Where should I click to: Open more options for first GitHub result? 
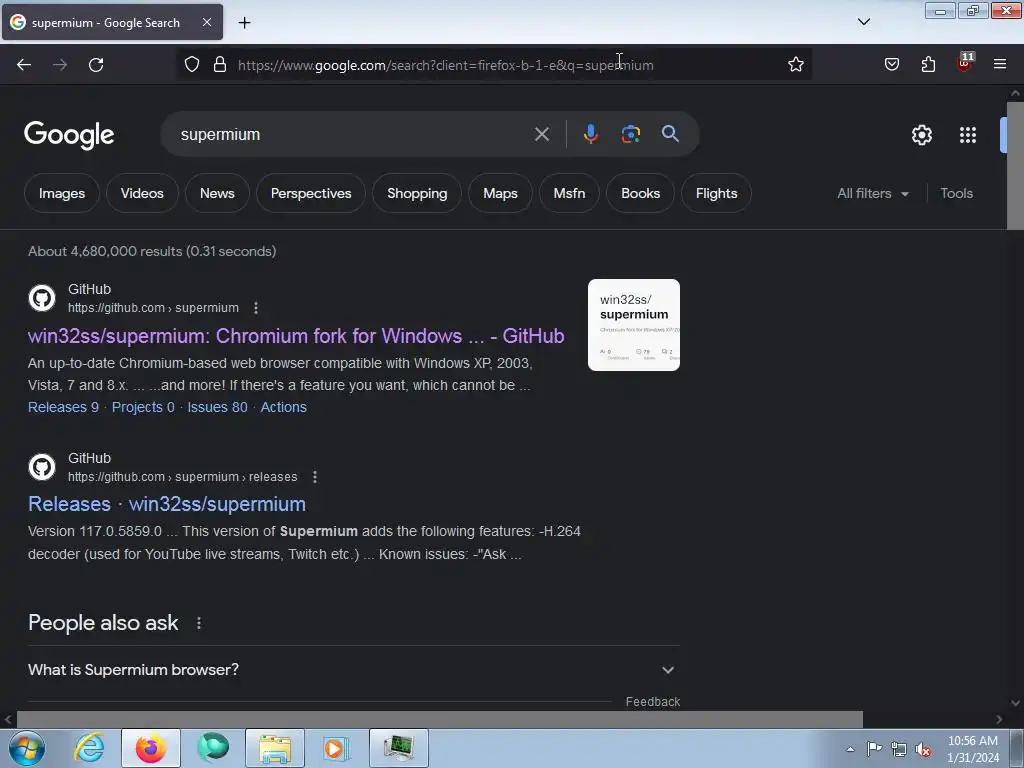[255, 308]
